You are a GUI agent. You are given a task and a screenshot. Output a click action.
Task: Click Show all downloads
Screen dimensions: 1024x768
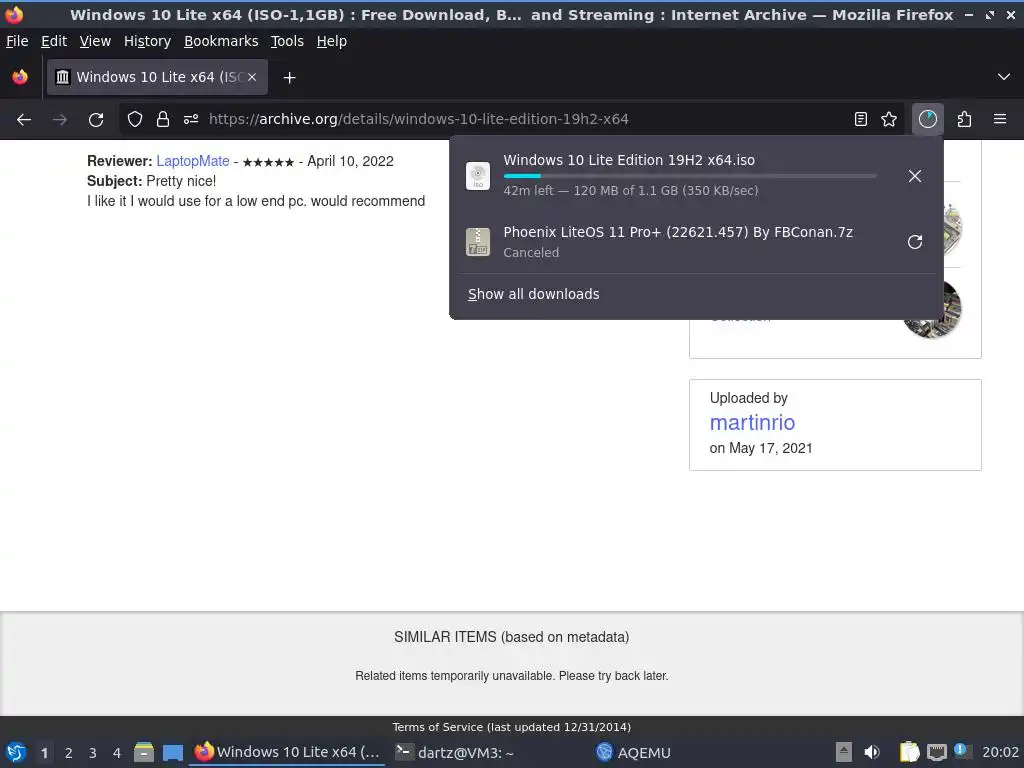[x=534, y=295]
